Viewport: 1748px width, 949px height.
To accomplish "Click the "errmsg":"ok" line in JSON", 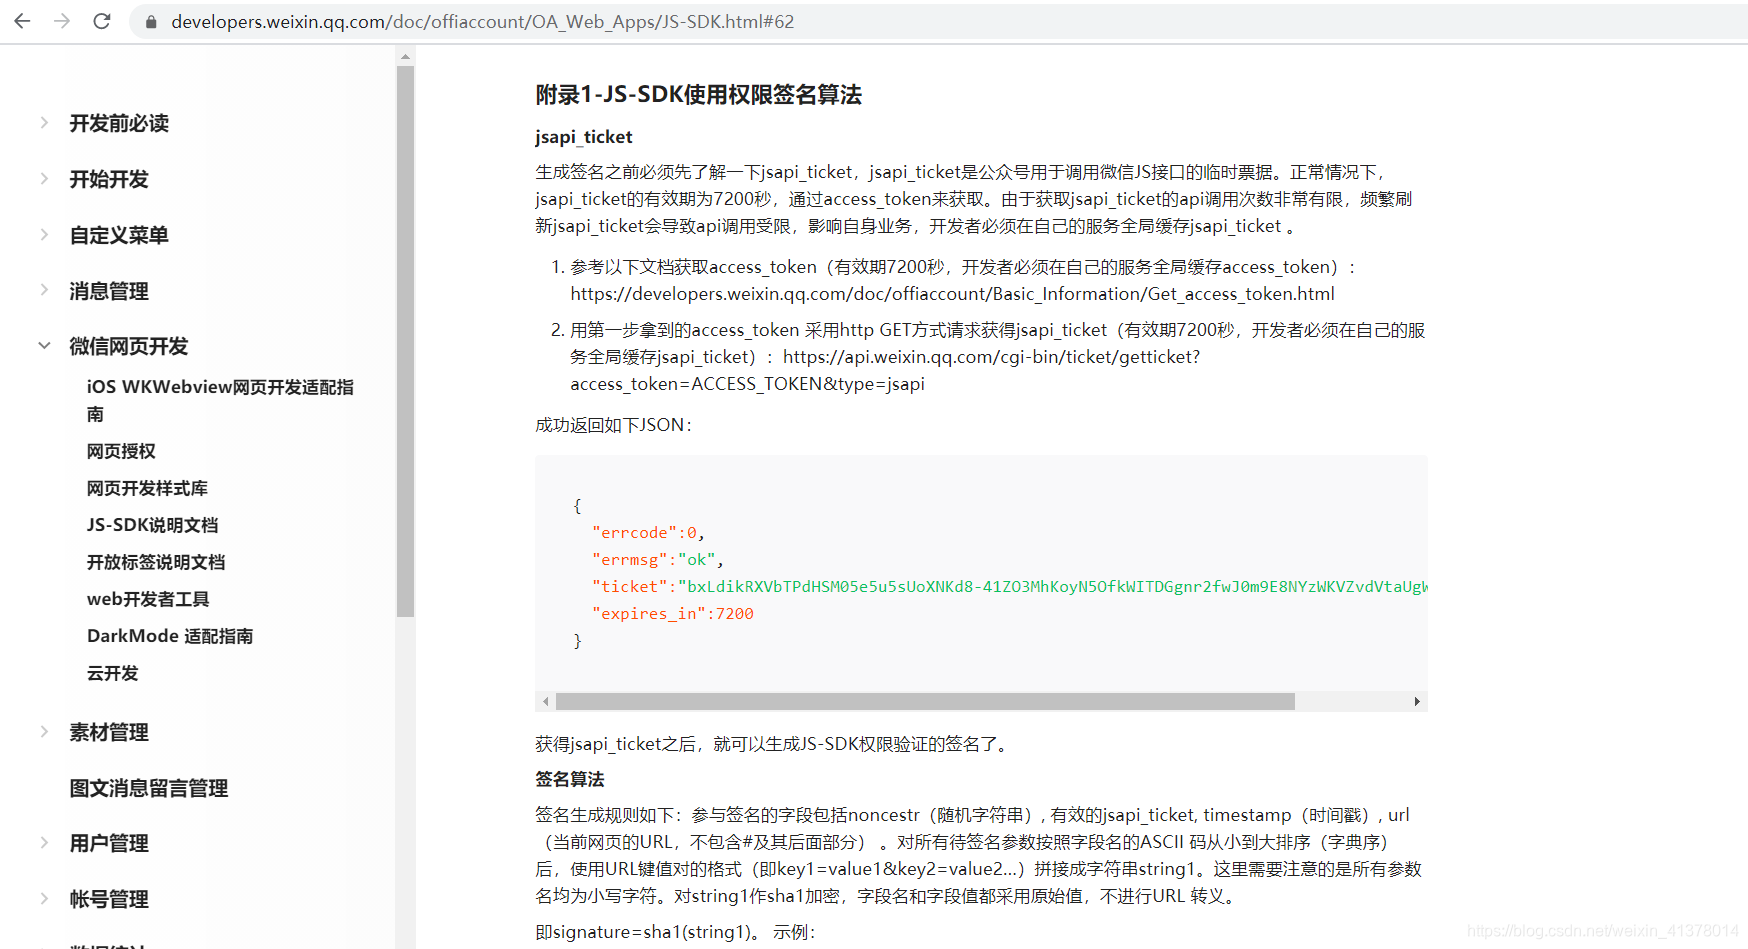I will point(657,560).
